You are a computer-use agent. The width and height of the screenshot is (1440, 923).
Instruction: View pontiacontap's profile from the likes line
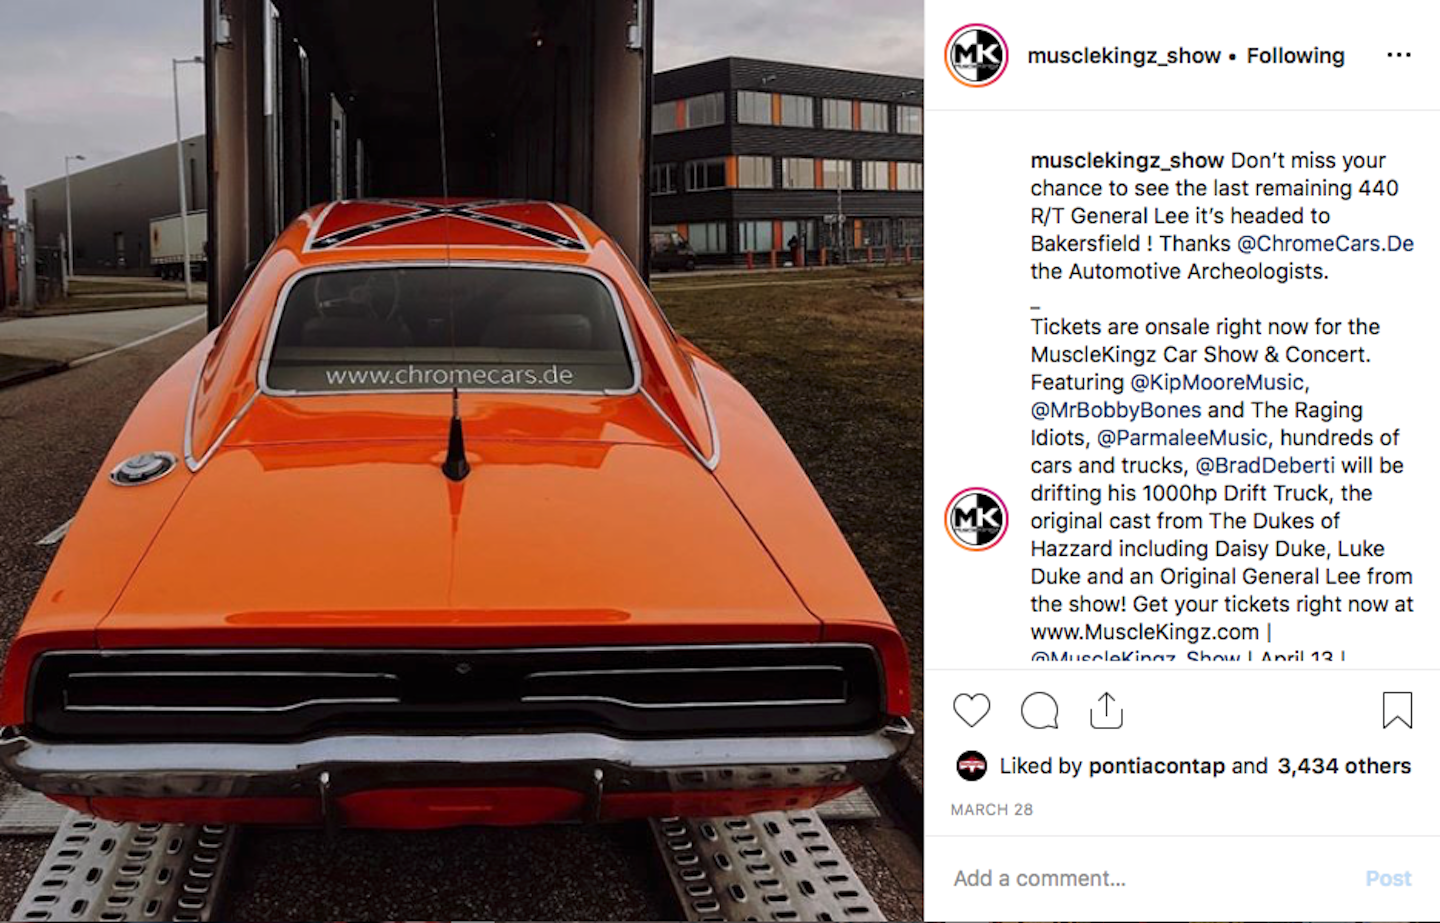tap(1156, 766)
